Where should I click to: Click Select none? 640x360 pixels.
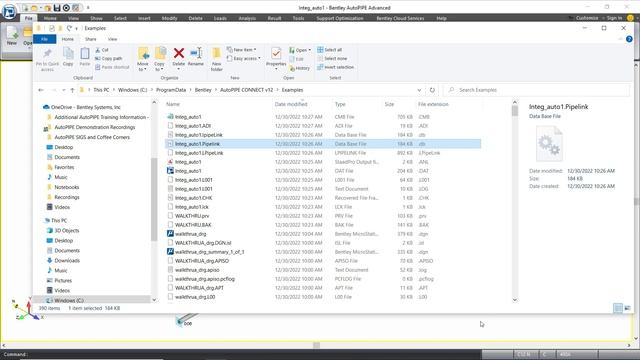[x=332, y=58]
